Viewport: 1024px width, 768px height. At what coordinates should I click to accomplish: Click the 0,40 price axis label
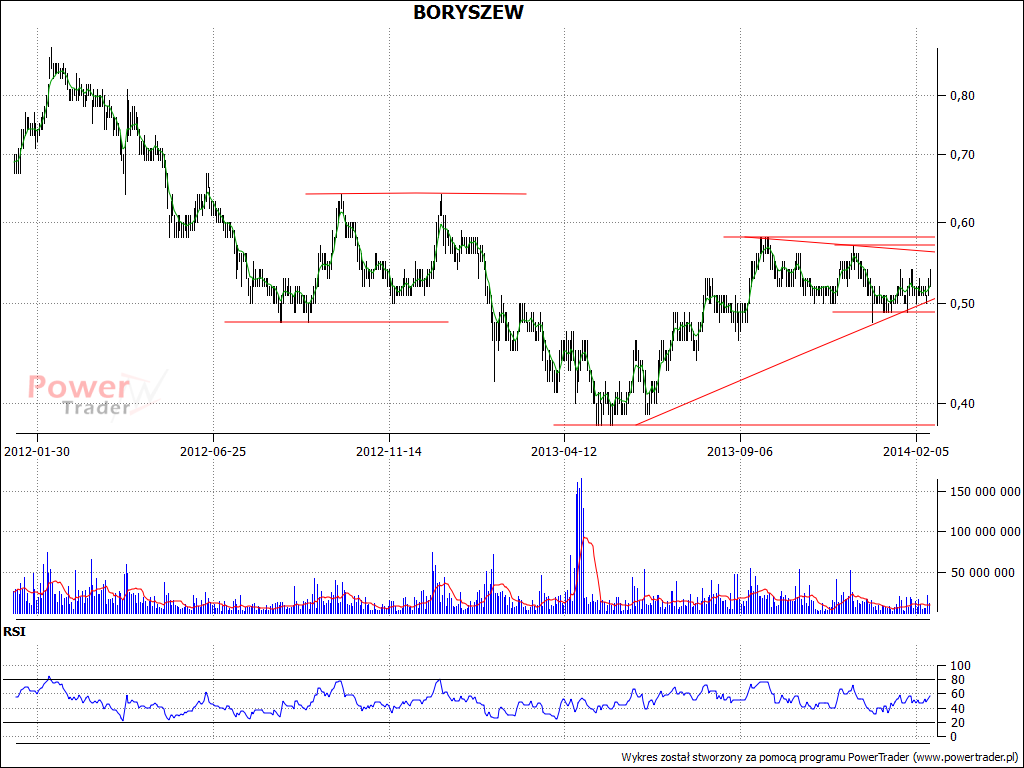click(961, 404)
